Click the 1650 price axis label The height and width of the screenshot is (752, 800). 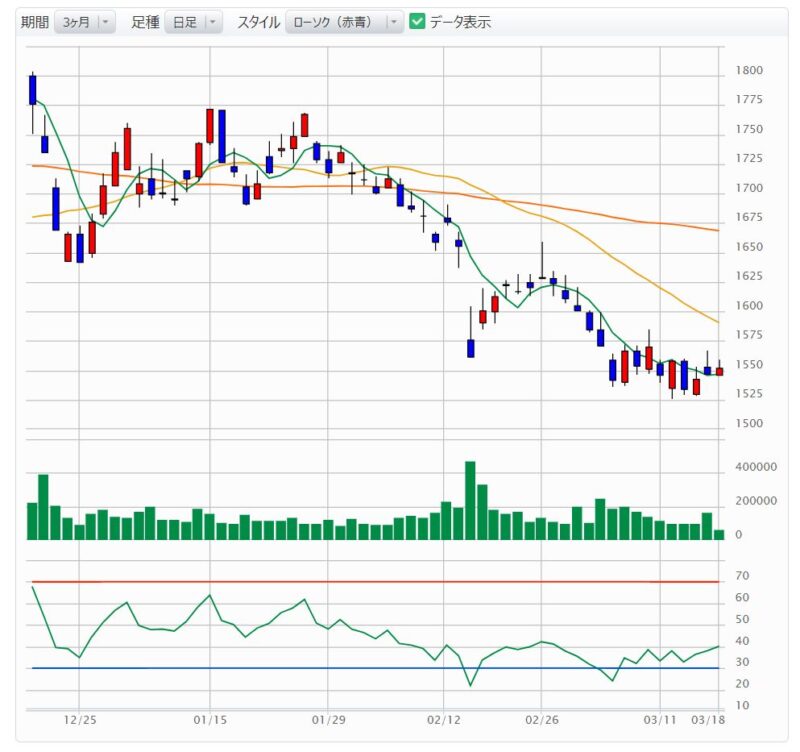pyautogui.click(x=749, y=247)
